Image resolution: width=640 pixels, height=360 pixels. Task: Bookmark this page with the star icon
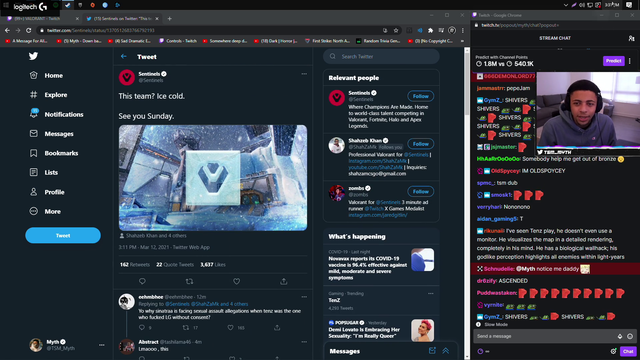396,30
